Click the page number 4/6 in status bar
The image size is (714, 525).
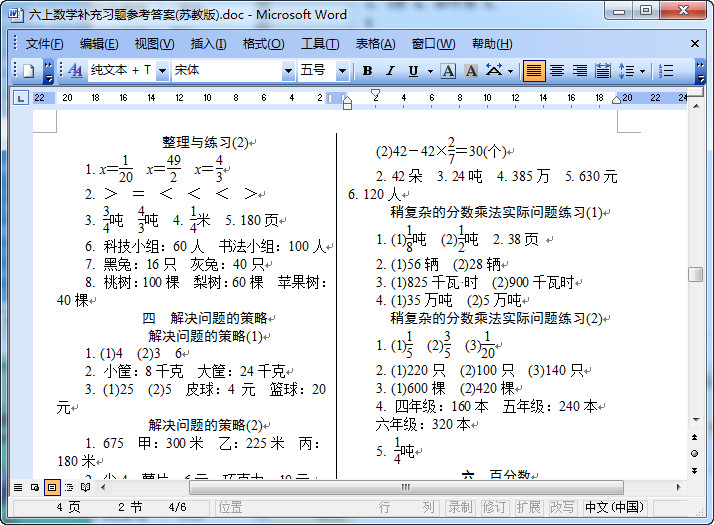tap(177, 507)
